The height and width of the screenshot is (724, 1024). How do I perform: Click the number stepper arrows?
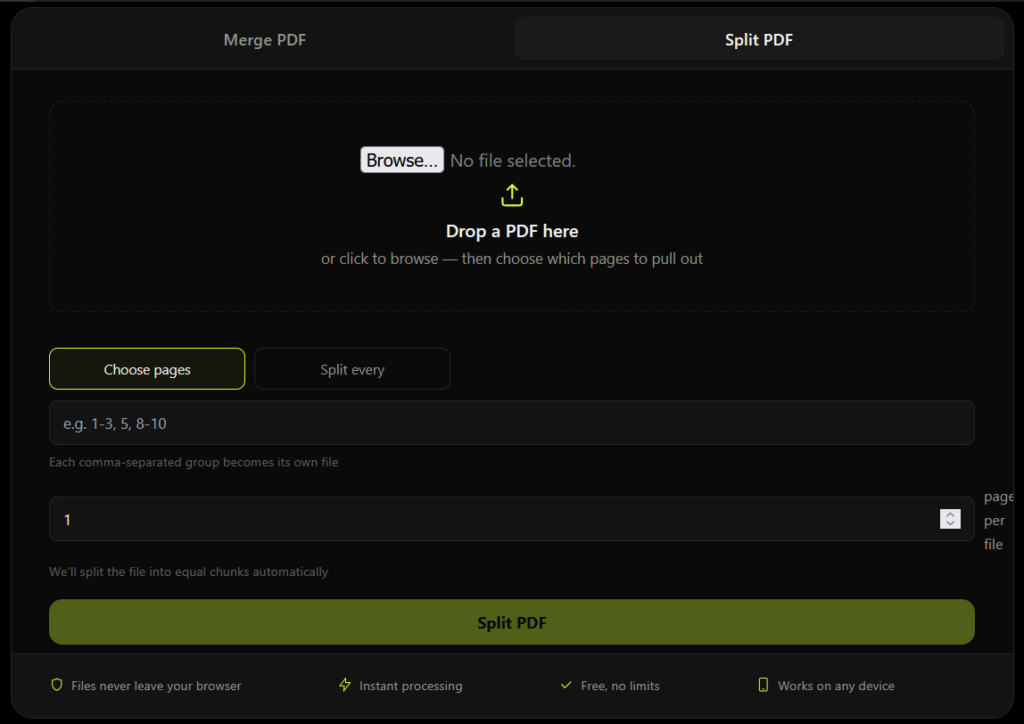point(950,519)
